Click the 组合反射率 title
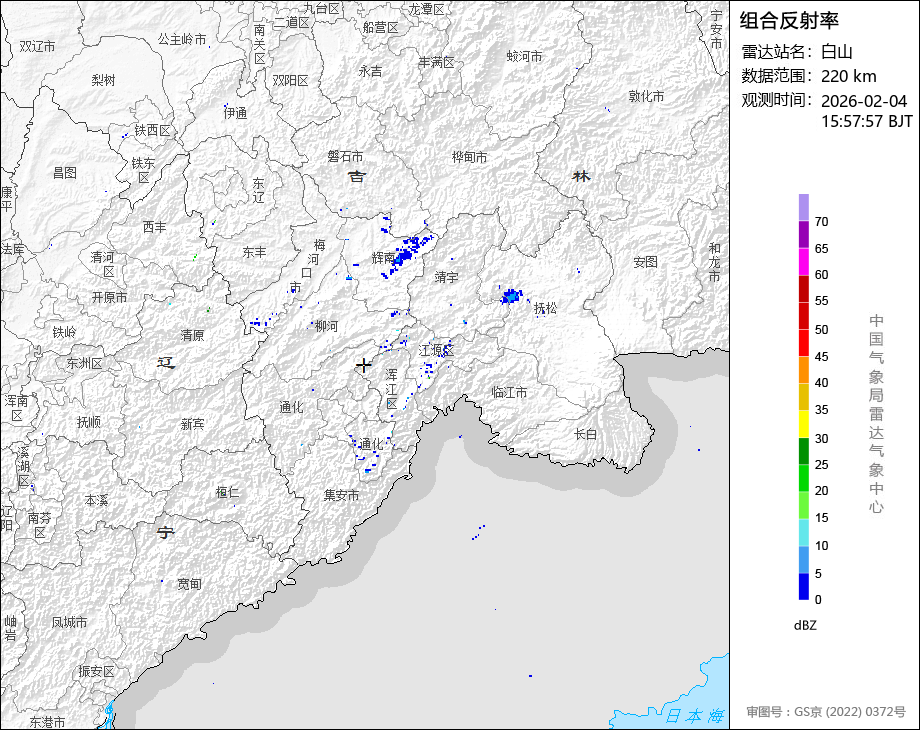Screen dimensions: 920x730 click(x=789, y=21)
